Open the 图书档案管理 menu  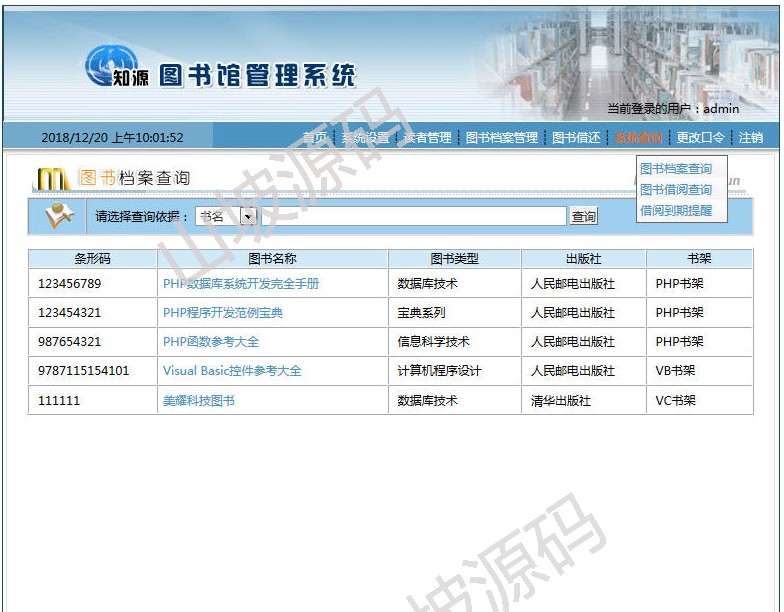[x=502, y=138]
